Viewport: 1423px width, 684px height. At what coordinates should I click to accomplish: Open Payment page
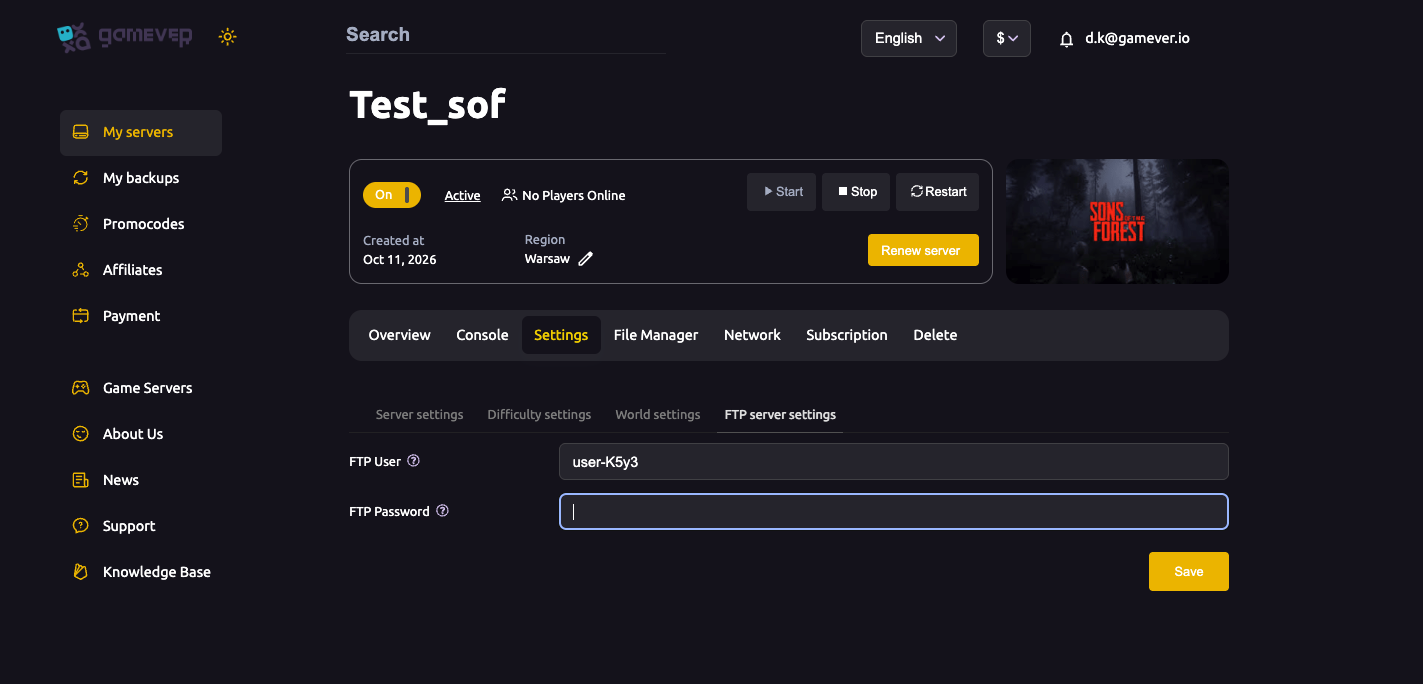(131, 316)
